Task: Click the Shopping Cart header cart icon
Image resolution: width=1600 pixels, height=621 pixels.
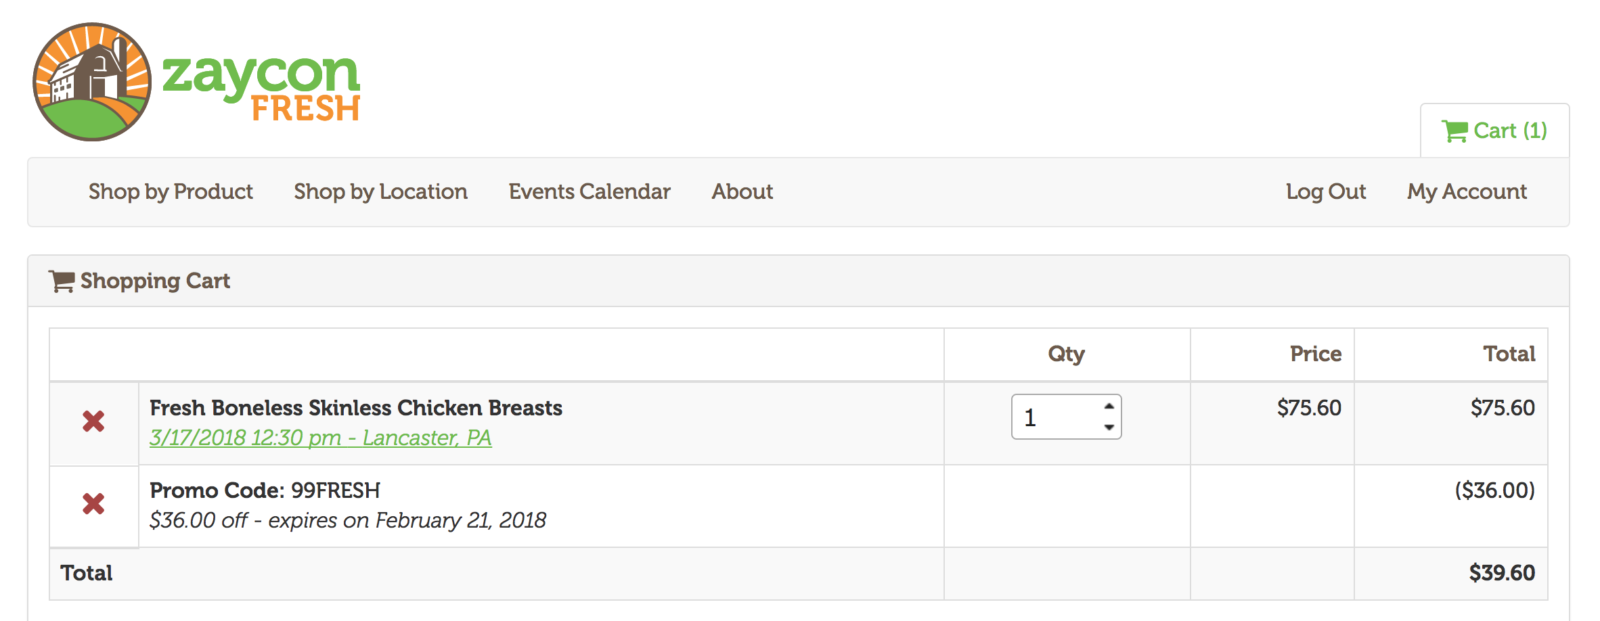Action: (x=61, y=282)
